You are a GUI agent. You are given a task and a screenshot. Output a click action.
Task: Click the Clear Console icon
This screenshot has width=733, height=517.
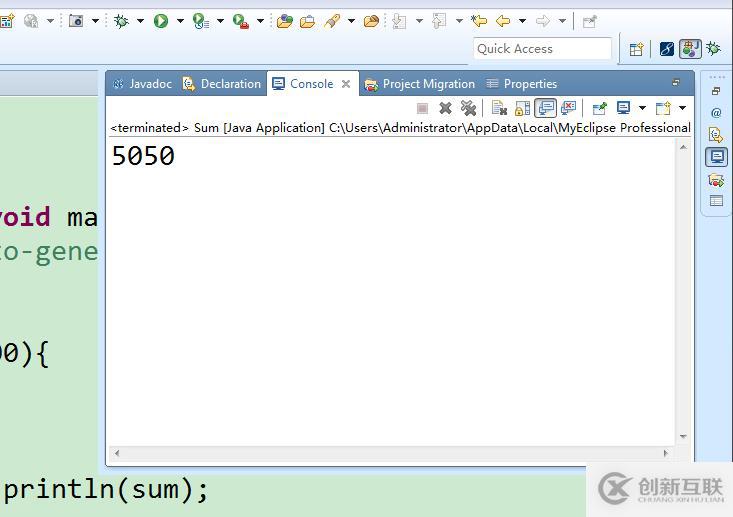[x=499, y=108]
